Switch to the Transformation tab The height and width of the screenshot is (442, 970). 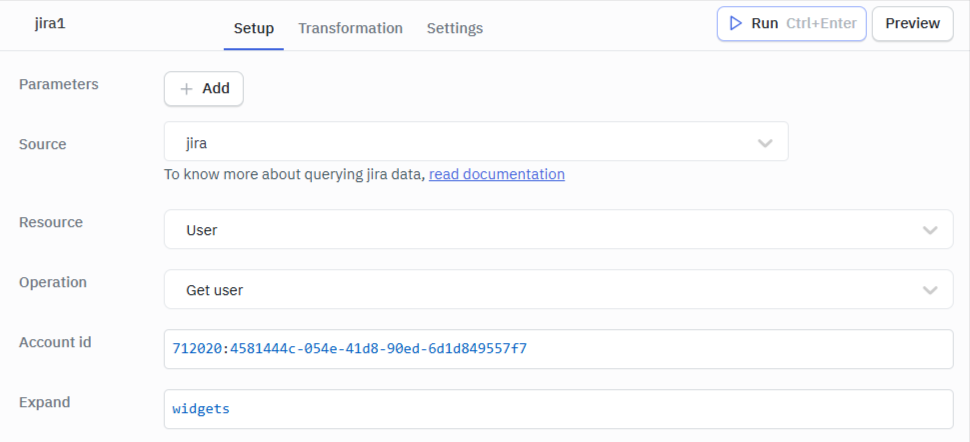350,28
